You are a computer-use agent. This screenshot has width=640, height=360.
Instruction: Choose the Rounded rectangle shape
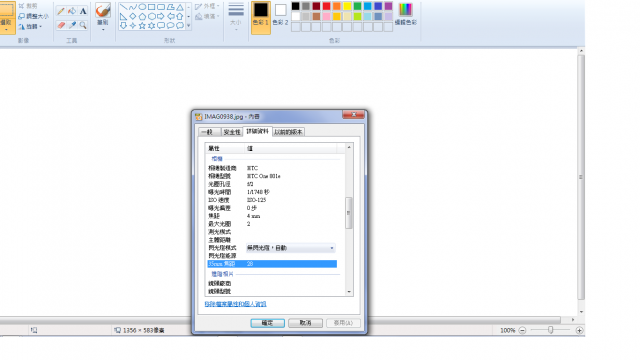click(x=161, y=7)
